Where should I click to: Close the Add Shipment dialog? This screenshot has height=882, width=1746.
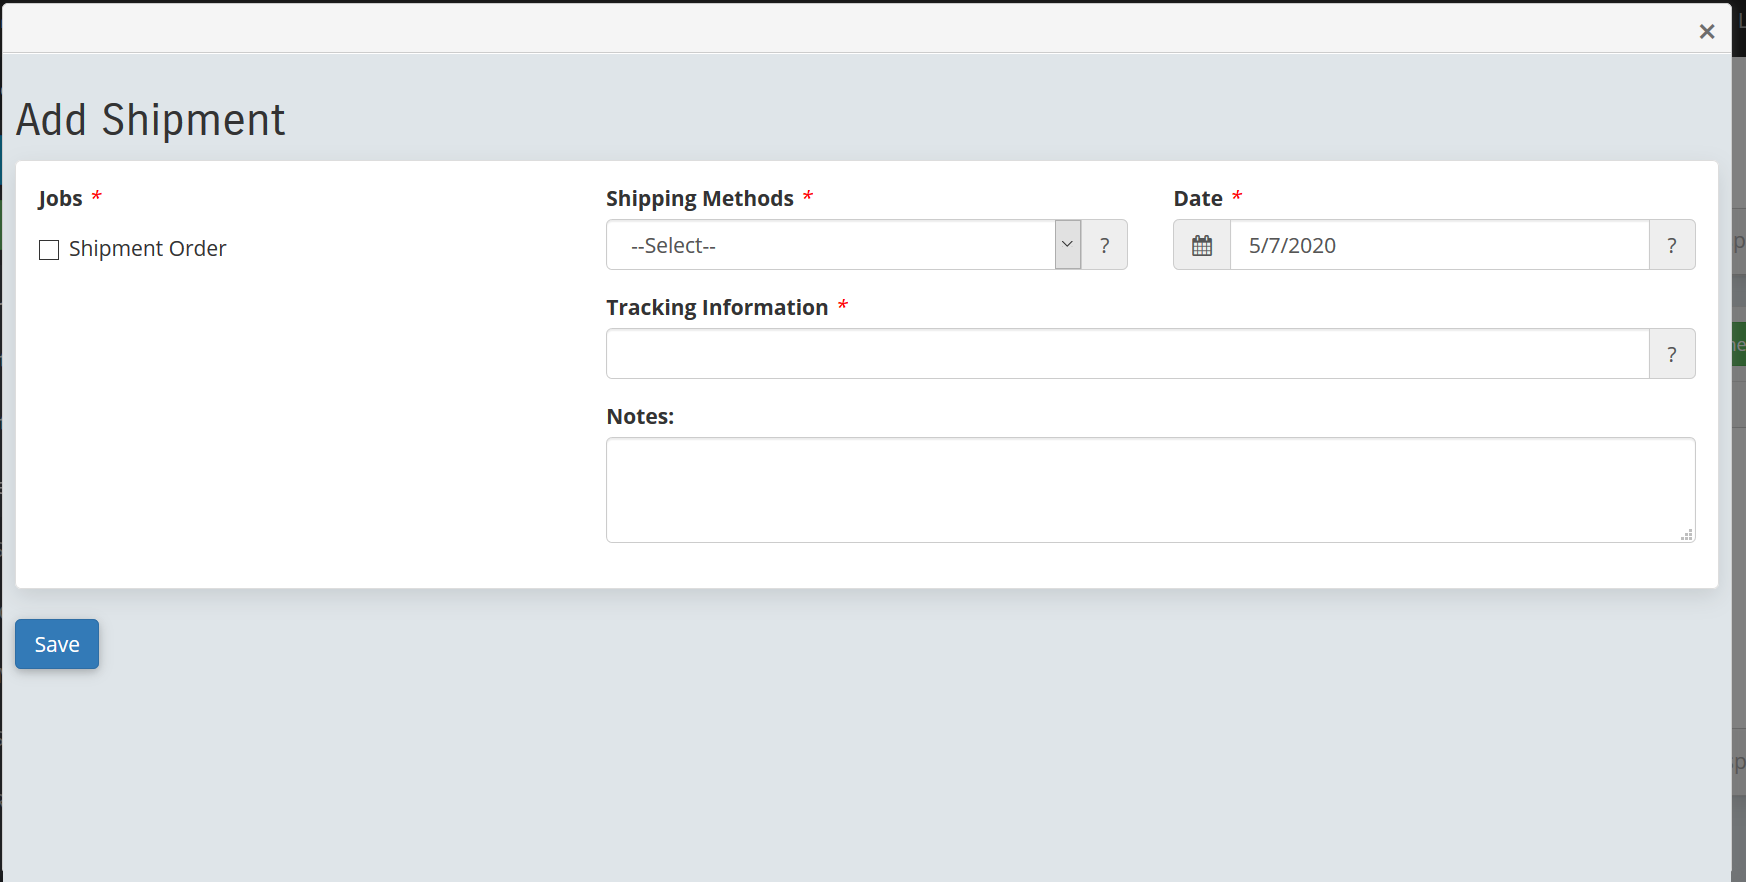(x=1706, y=32)
